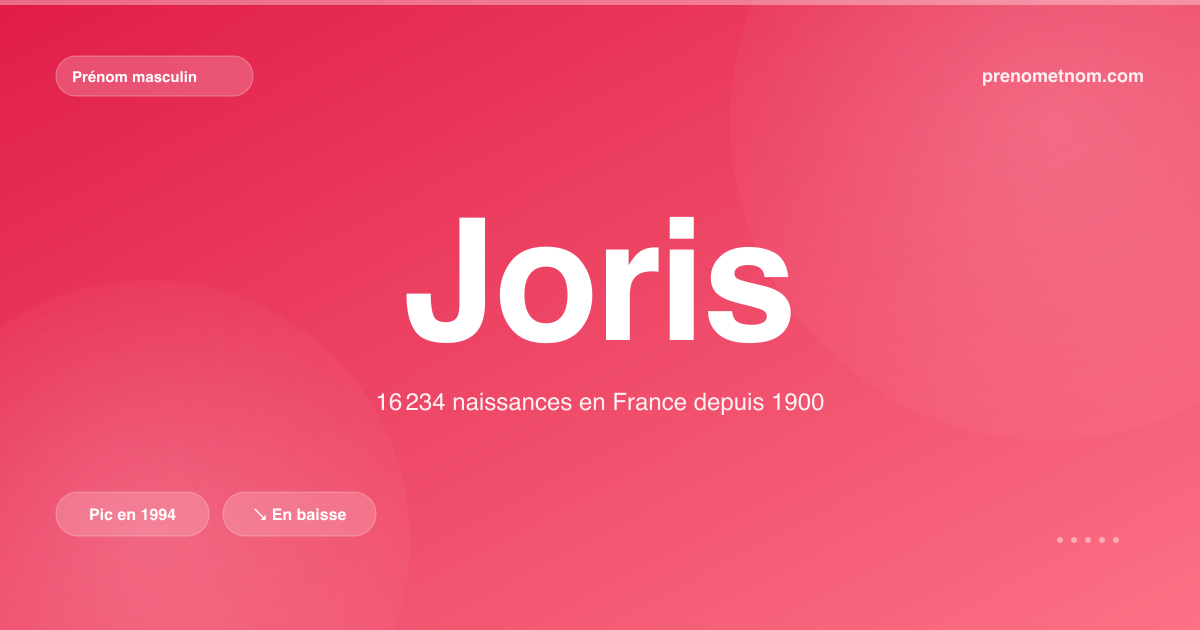This screenshot has width=1200, height=630.
Task: Click the En baisse trend badge
Action: (299, 514)
